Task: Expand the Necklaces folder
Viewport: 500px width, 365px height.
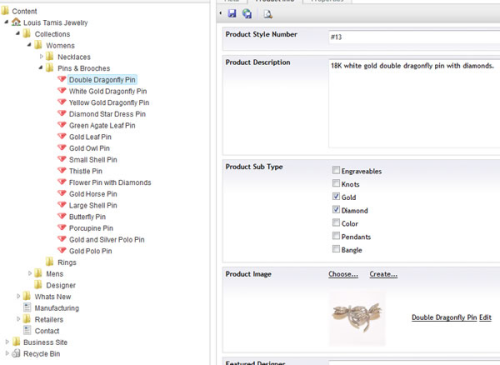Action: click(41, 56)
